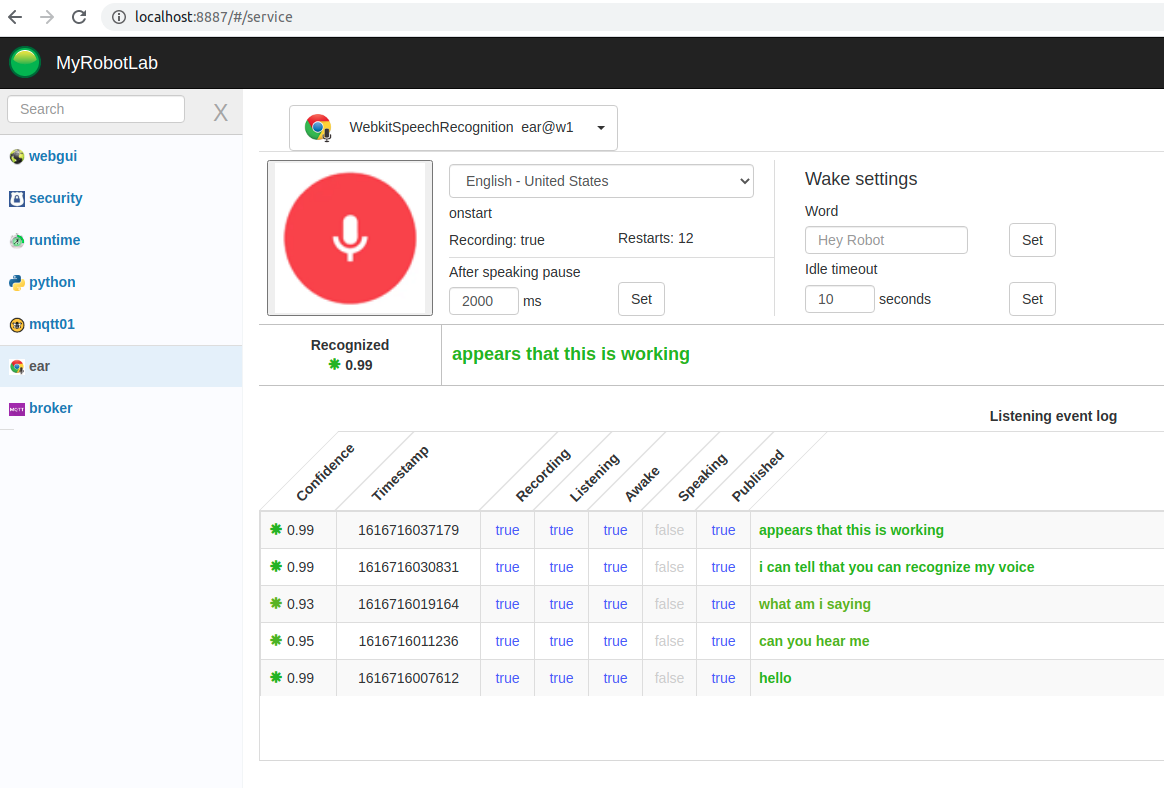Click Set button for wake word
The height and width of the screenshot is (788, 1164).
1032,240
